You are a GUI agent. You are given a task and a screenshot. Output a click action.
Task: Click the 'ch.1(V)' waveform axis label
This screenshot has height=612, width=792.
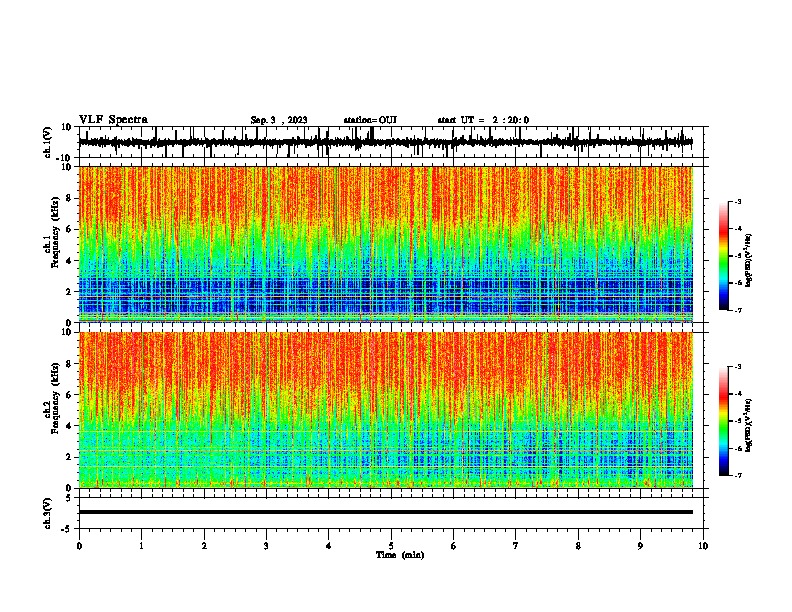(x=48, y=142)
